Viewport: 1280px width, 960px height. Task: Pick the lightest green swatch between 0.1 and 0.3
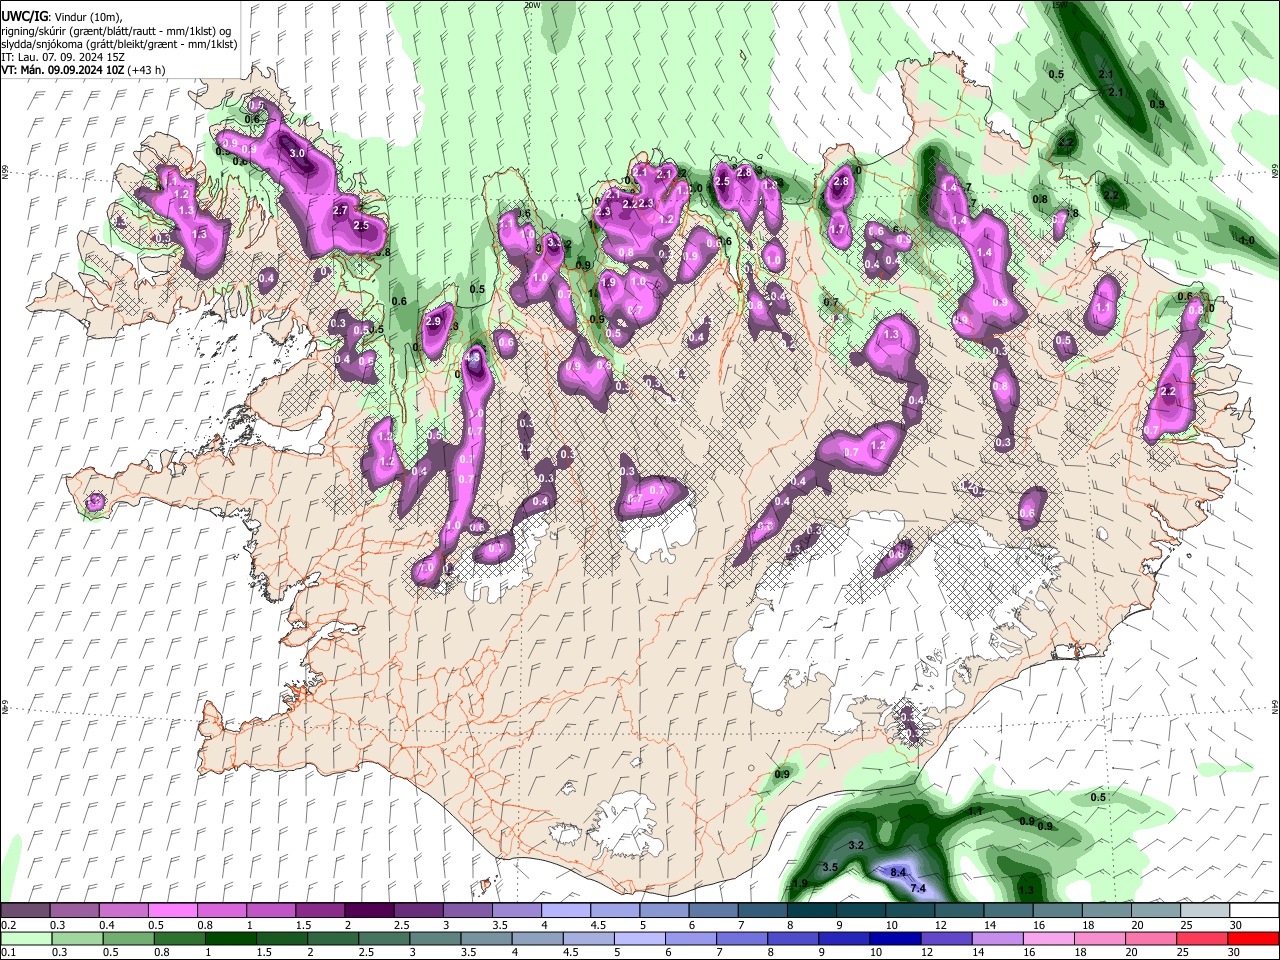click(x=25, y=938)
